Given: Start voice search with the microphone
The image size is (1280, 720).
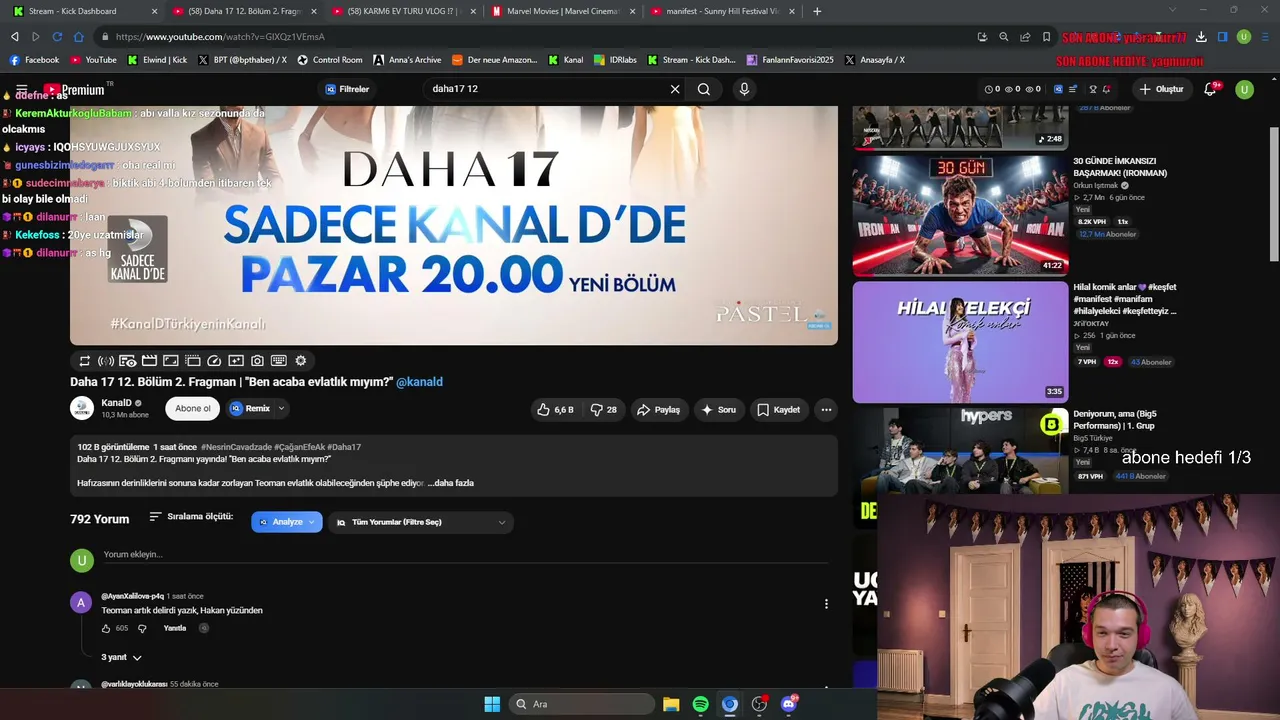Looking at the screenshot, I should 744,89.
